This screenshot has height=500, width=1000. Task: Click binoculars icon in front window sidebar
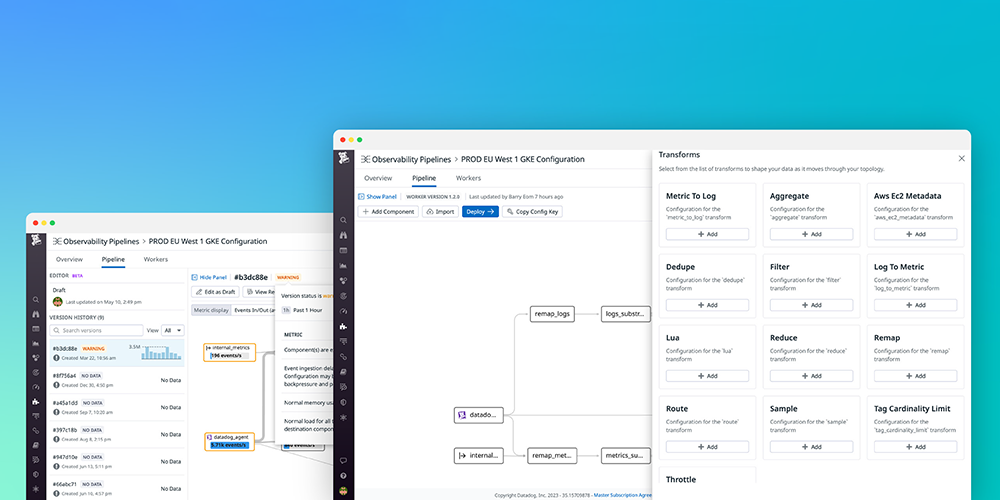(x=343, y=235)
